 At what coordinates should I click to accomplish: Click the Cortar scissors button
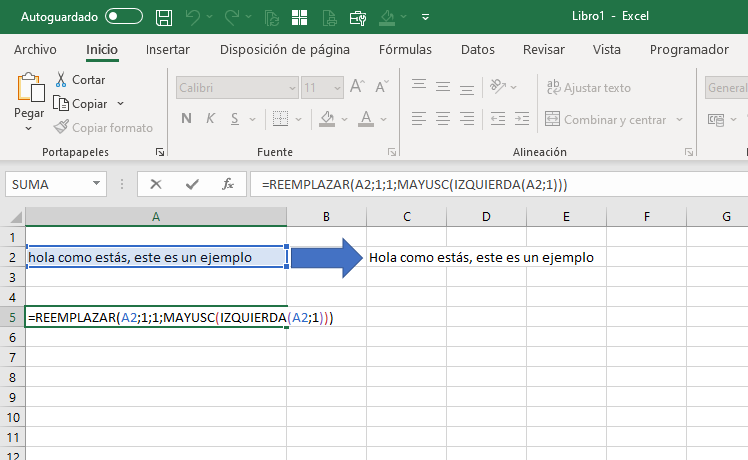pyautogui.click(x=80, y=80)
